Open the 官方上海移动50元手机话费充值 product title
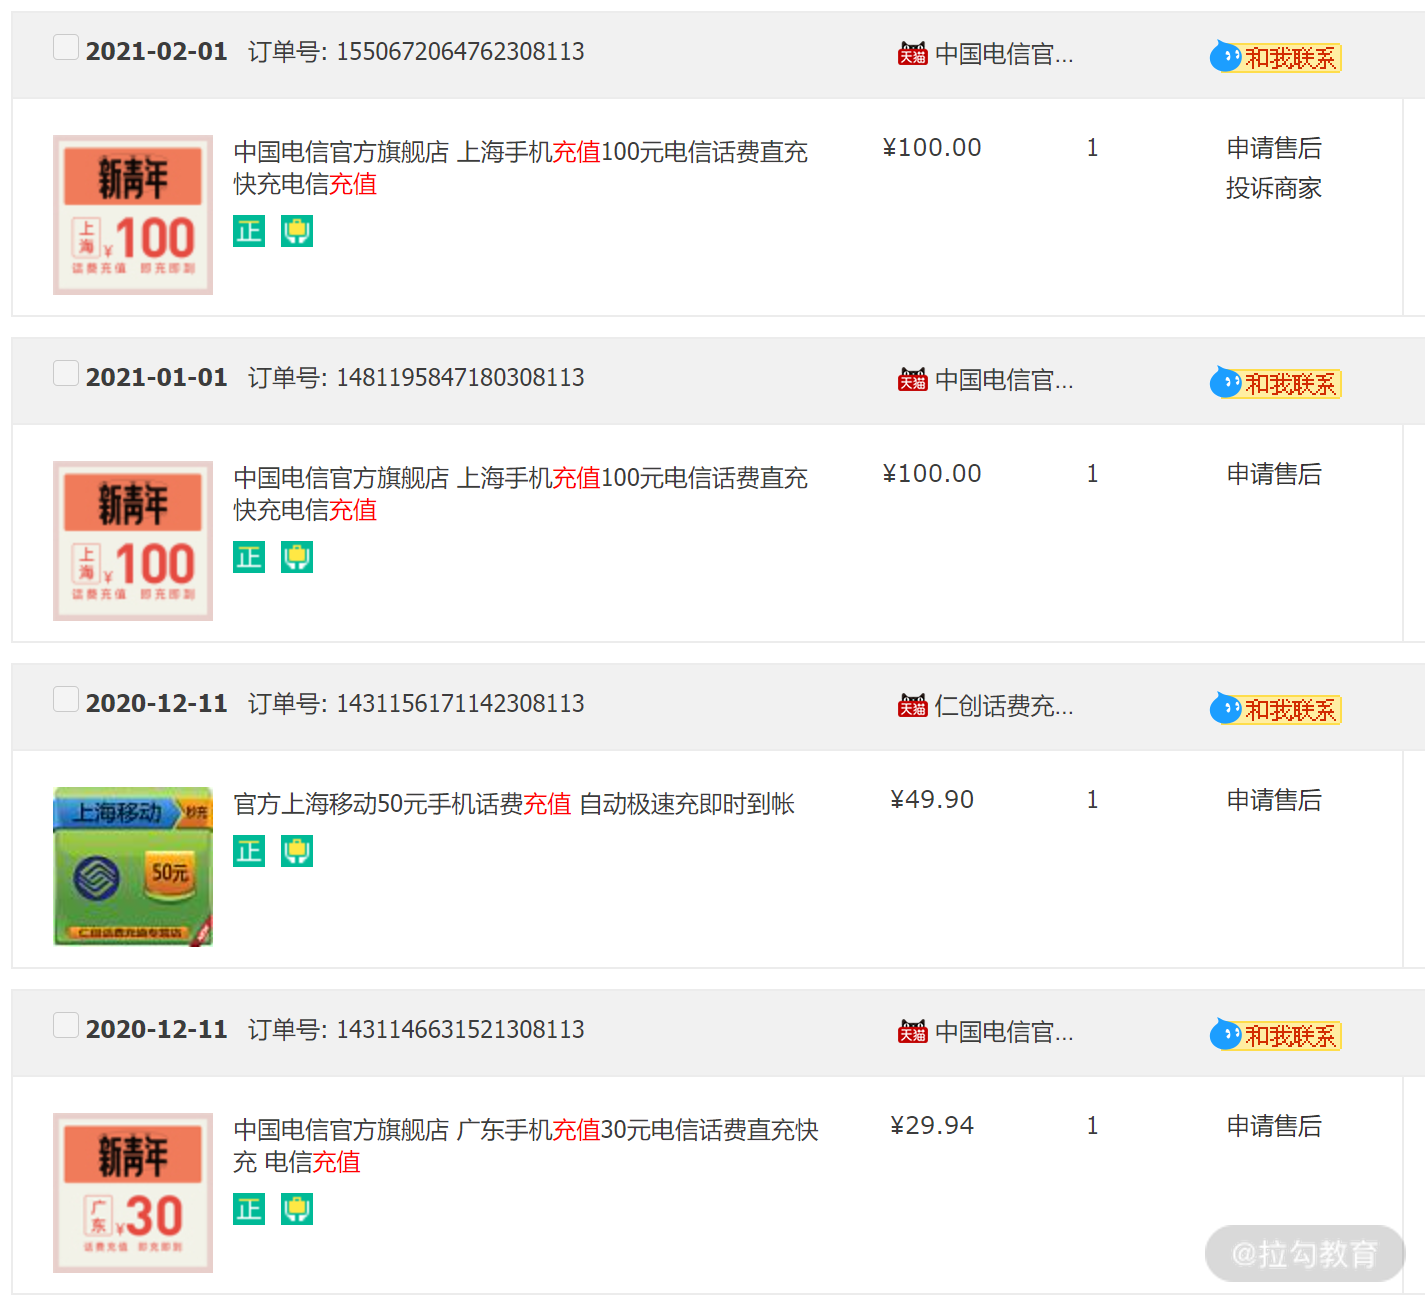Viewport: 1425px width, 1301px height. tap(513, 804)
